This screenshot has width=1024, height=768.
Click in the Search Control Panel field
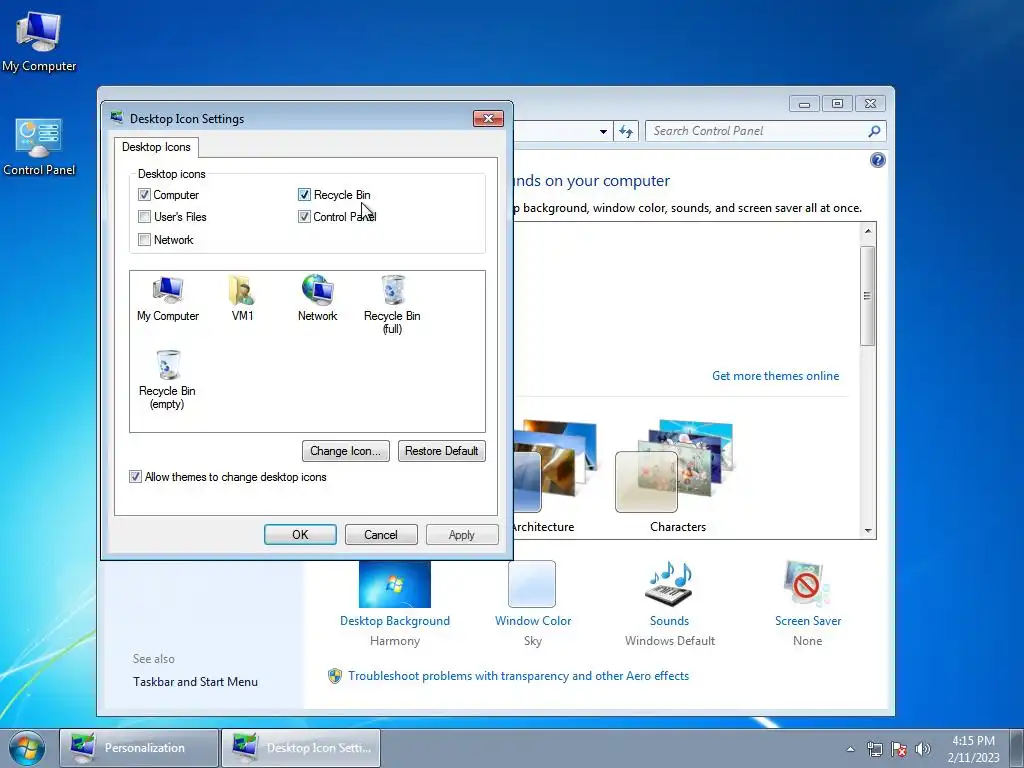(x=758, y=131)
